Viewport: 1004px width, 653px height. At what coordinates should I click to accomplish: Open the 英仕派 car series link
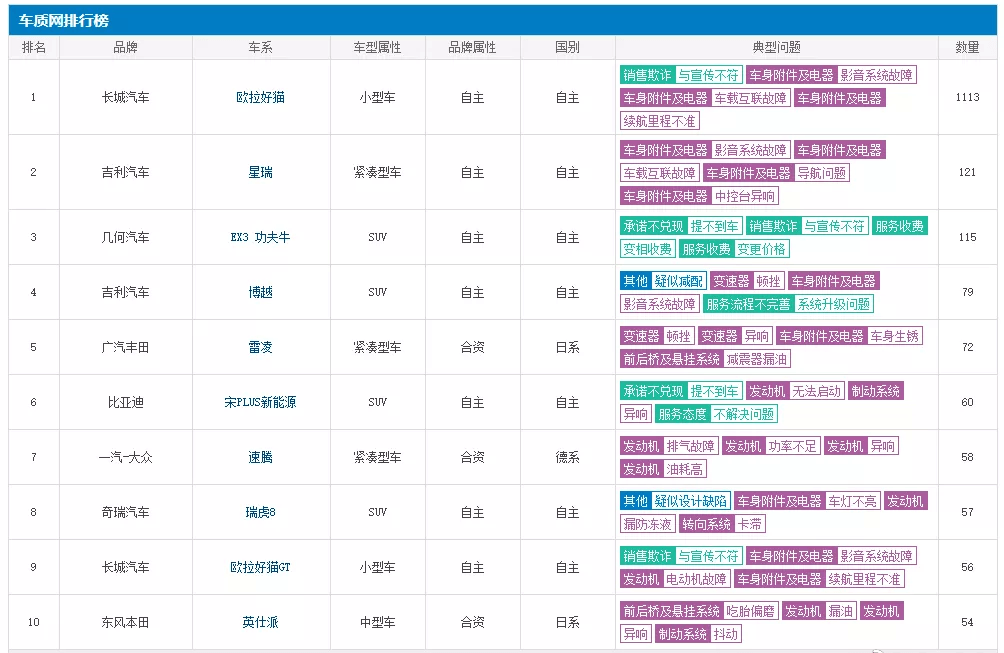[260, 622]
